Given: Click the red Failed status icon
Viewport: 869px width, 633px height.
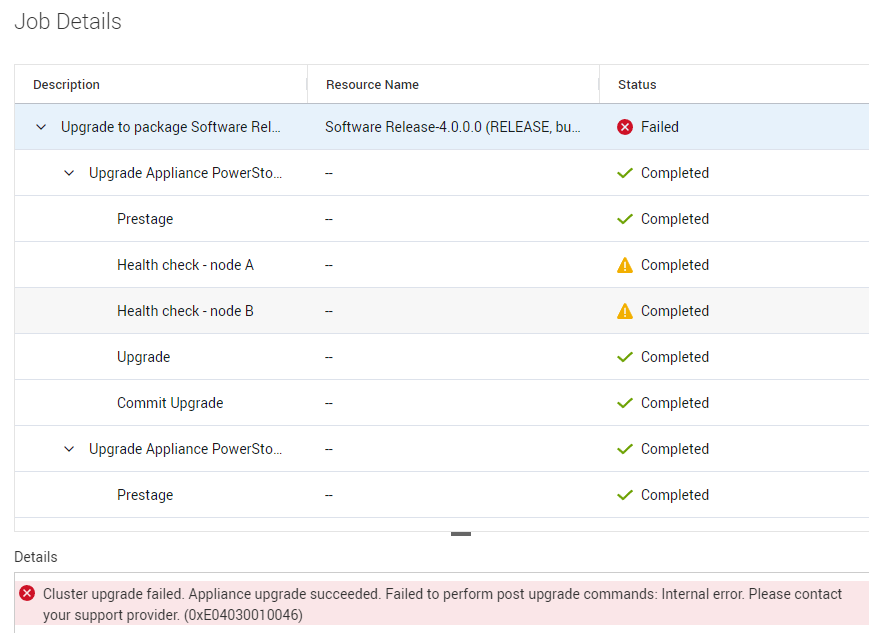Looking at the screenshot, I should (624, 127).
